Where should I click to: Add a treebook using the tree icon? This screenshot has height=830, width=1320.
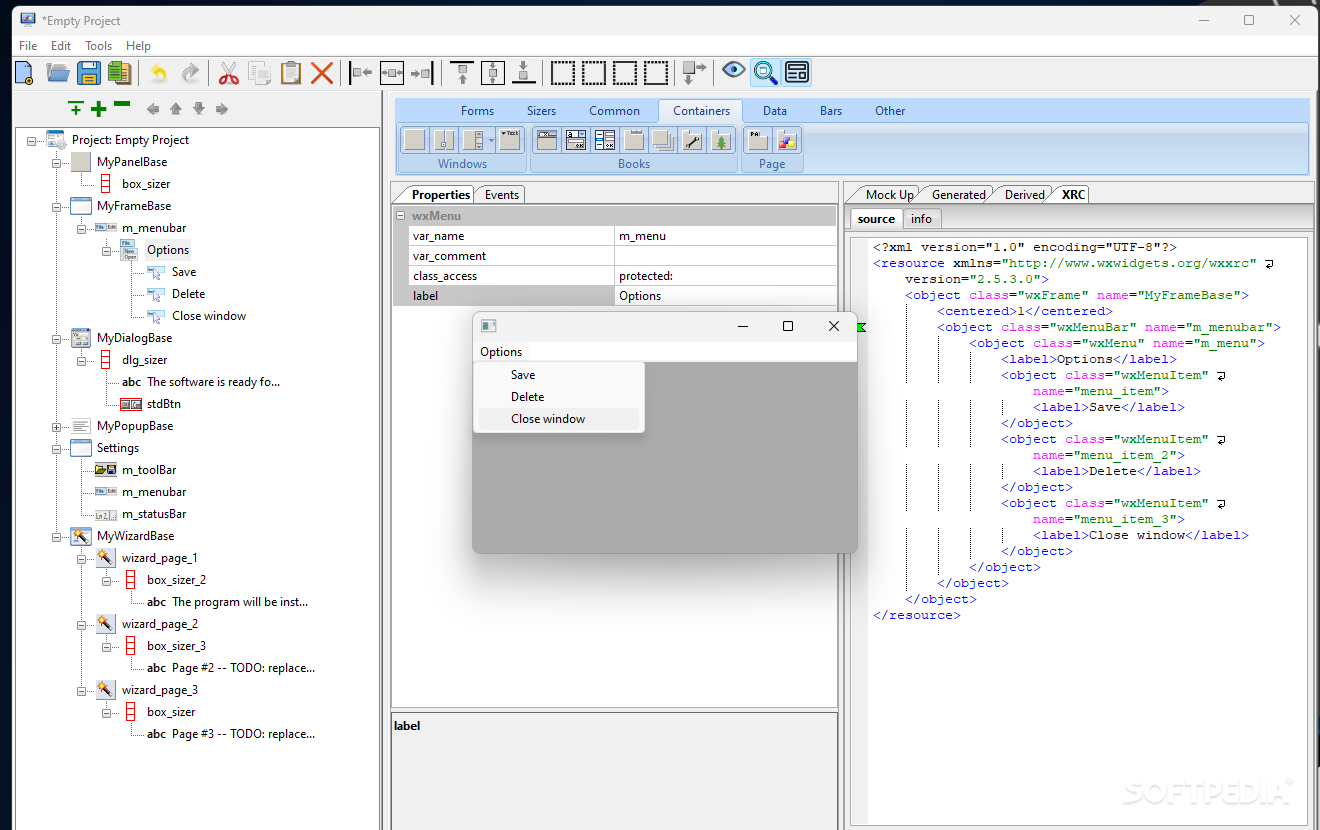[721, 140]
